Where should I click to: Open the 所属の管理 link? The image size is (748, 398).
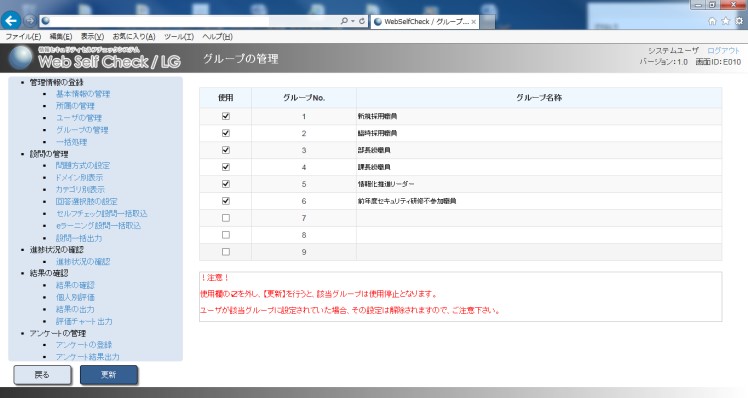pos(75,106)
